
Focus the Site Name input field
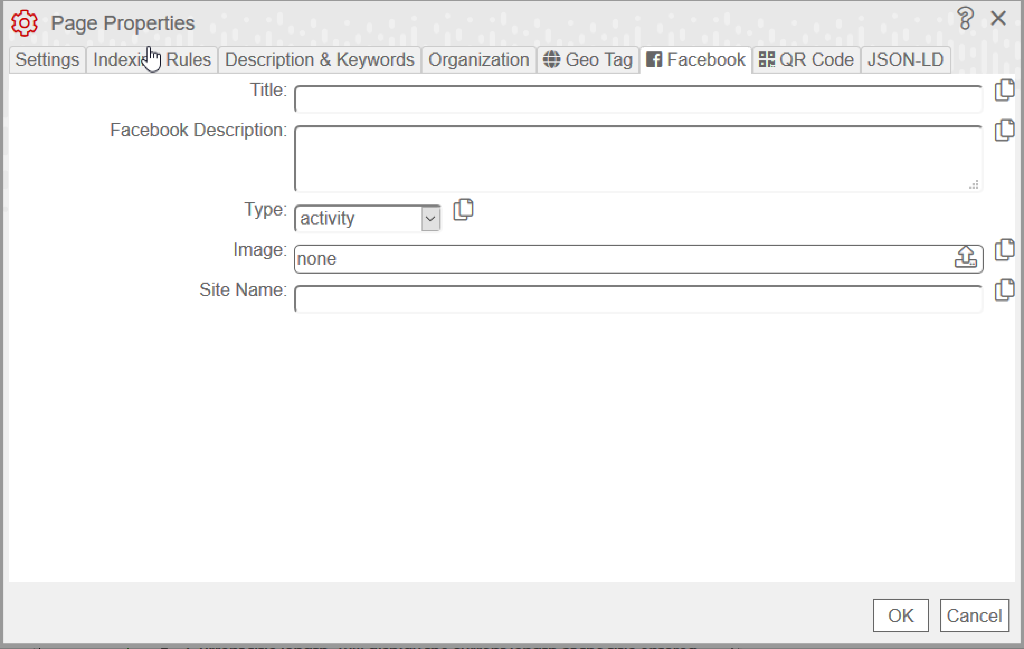click(x=639, y=299)
